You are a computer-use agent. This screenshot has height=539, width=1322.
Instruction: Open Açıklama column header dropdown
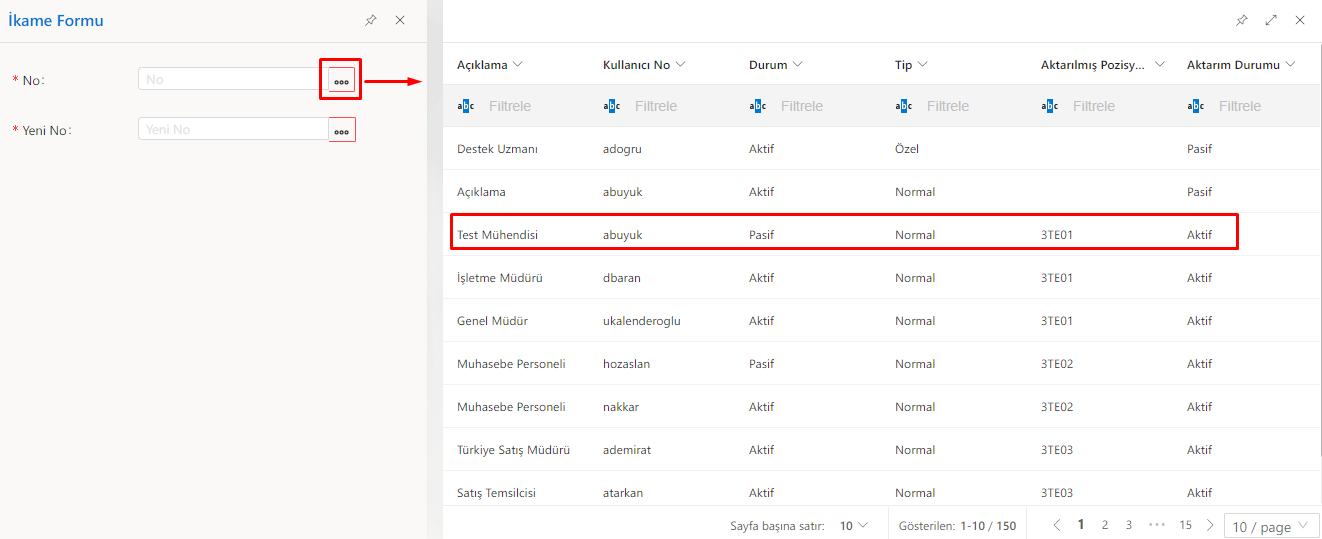(x=518, y=65)
